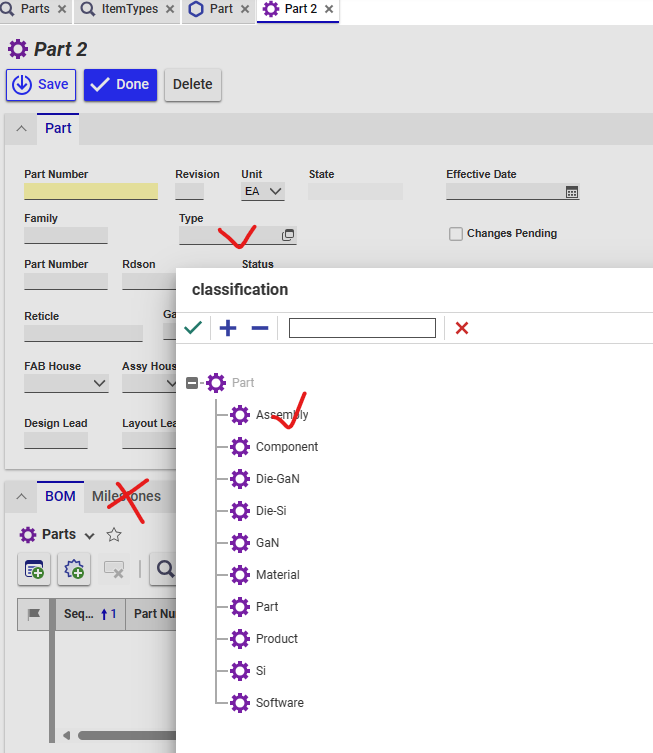Collapse the root Part tree node
653x753 pixels.
(x=192, y=383)
